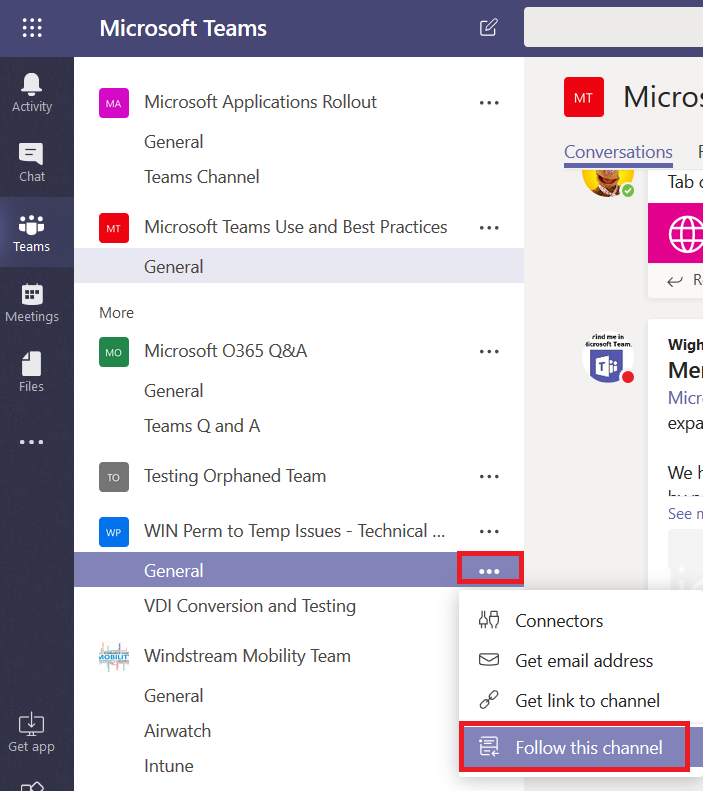Open the Airwatch channel

tap(177, 731)
